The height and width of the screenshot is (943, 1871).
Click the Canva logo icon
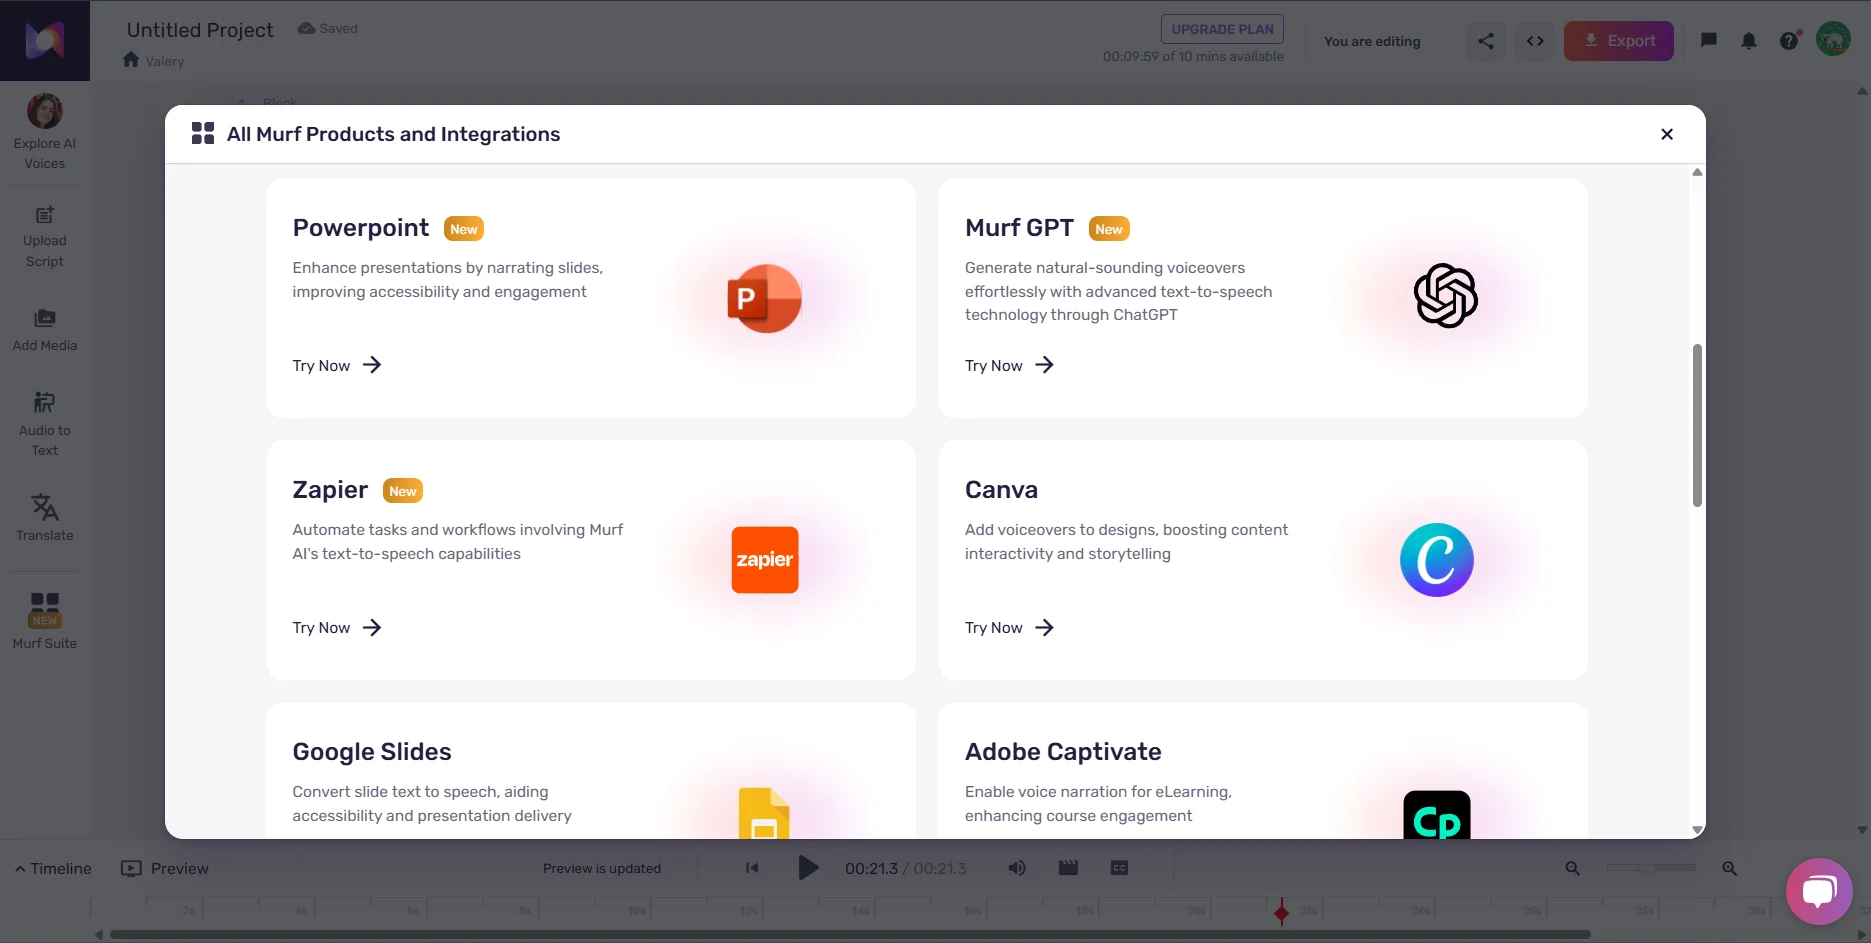(1436, 560)
